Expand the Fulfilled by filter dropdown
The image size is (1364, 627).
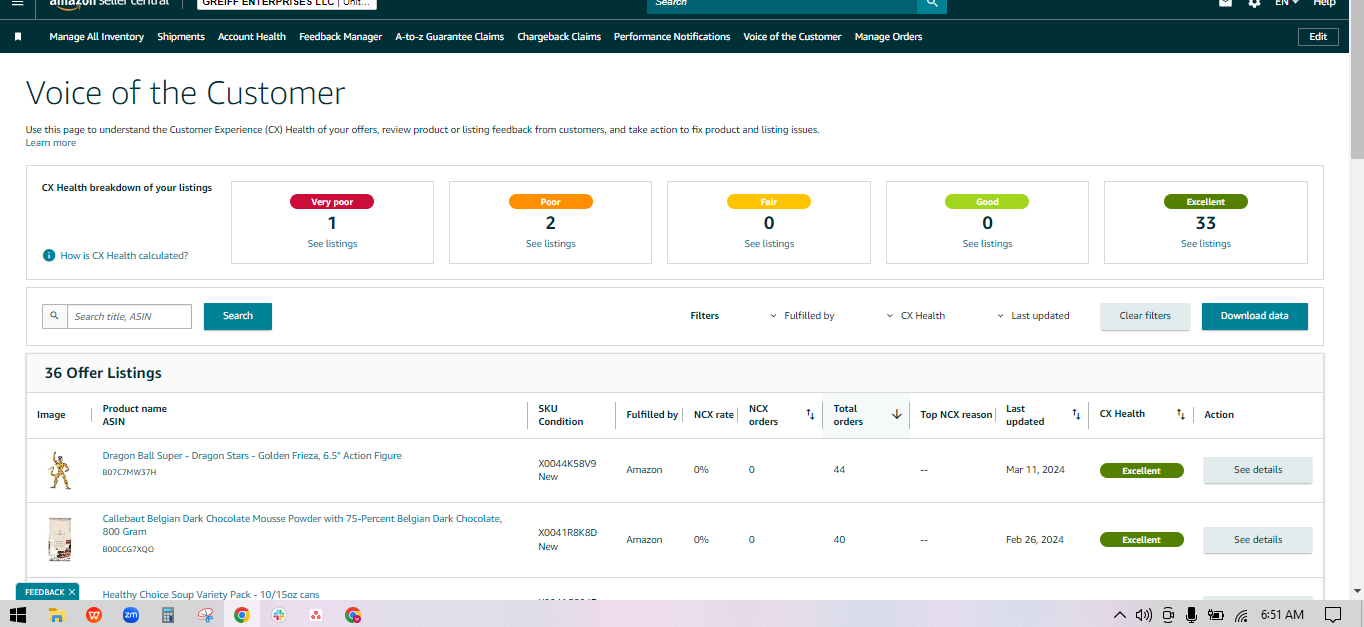[x=802, y=316]
